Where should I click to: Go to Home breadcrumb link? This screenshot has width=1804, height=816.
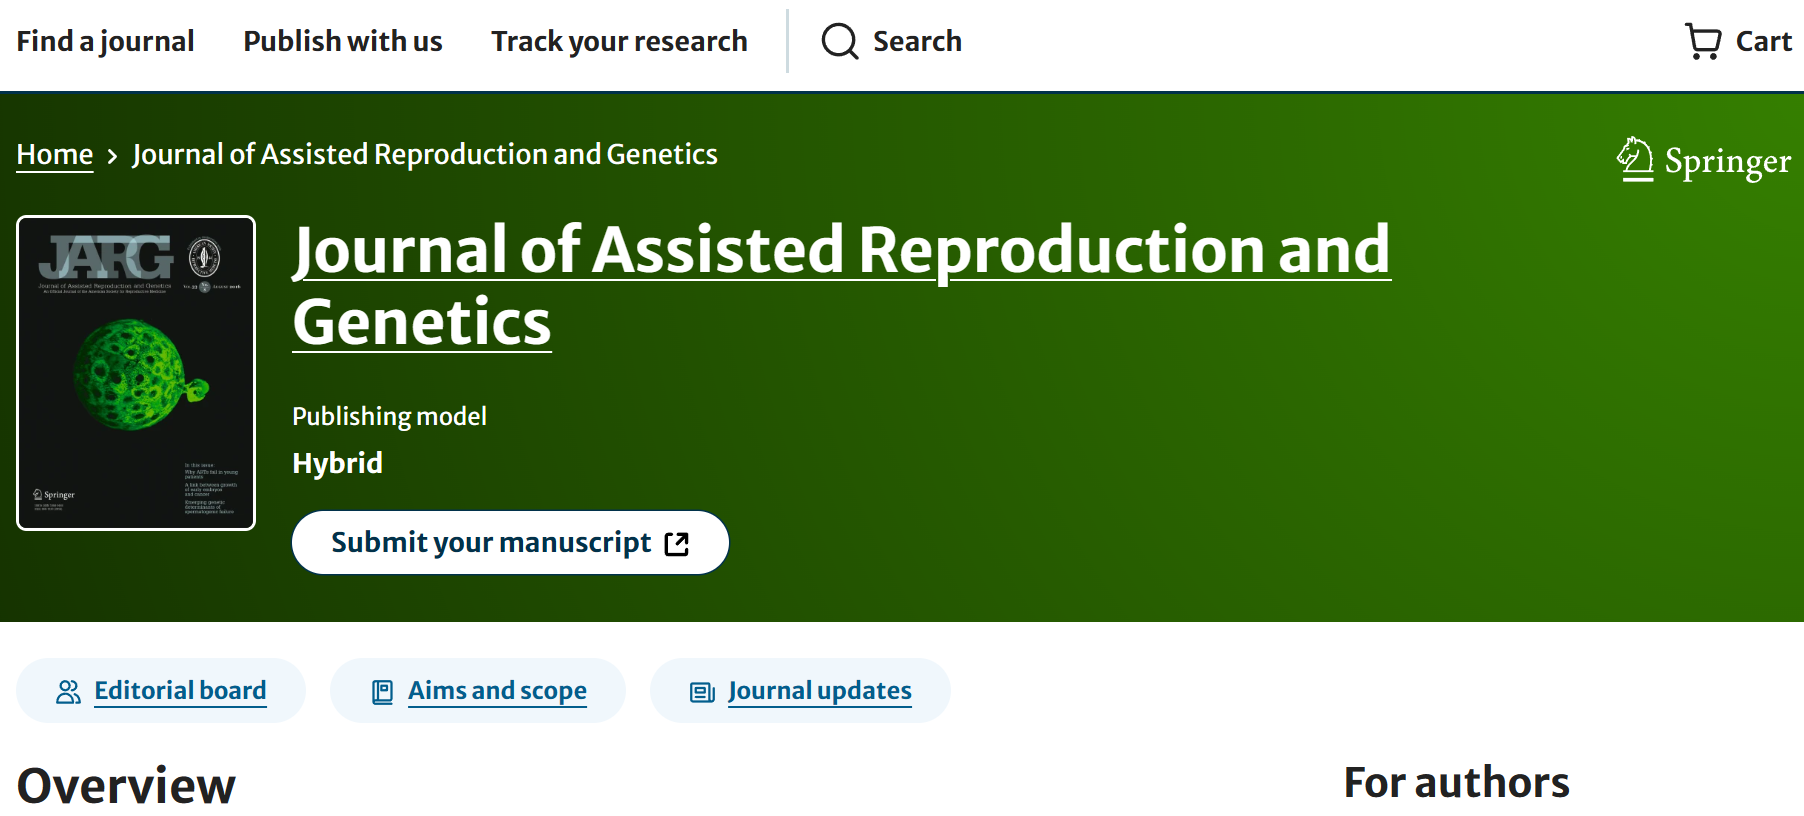pos(55,155)
